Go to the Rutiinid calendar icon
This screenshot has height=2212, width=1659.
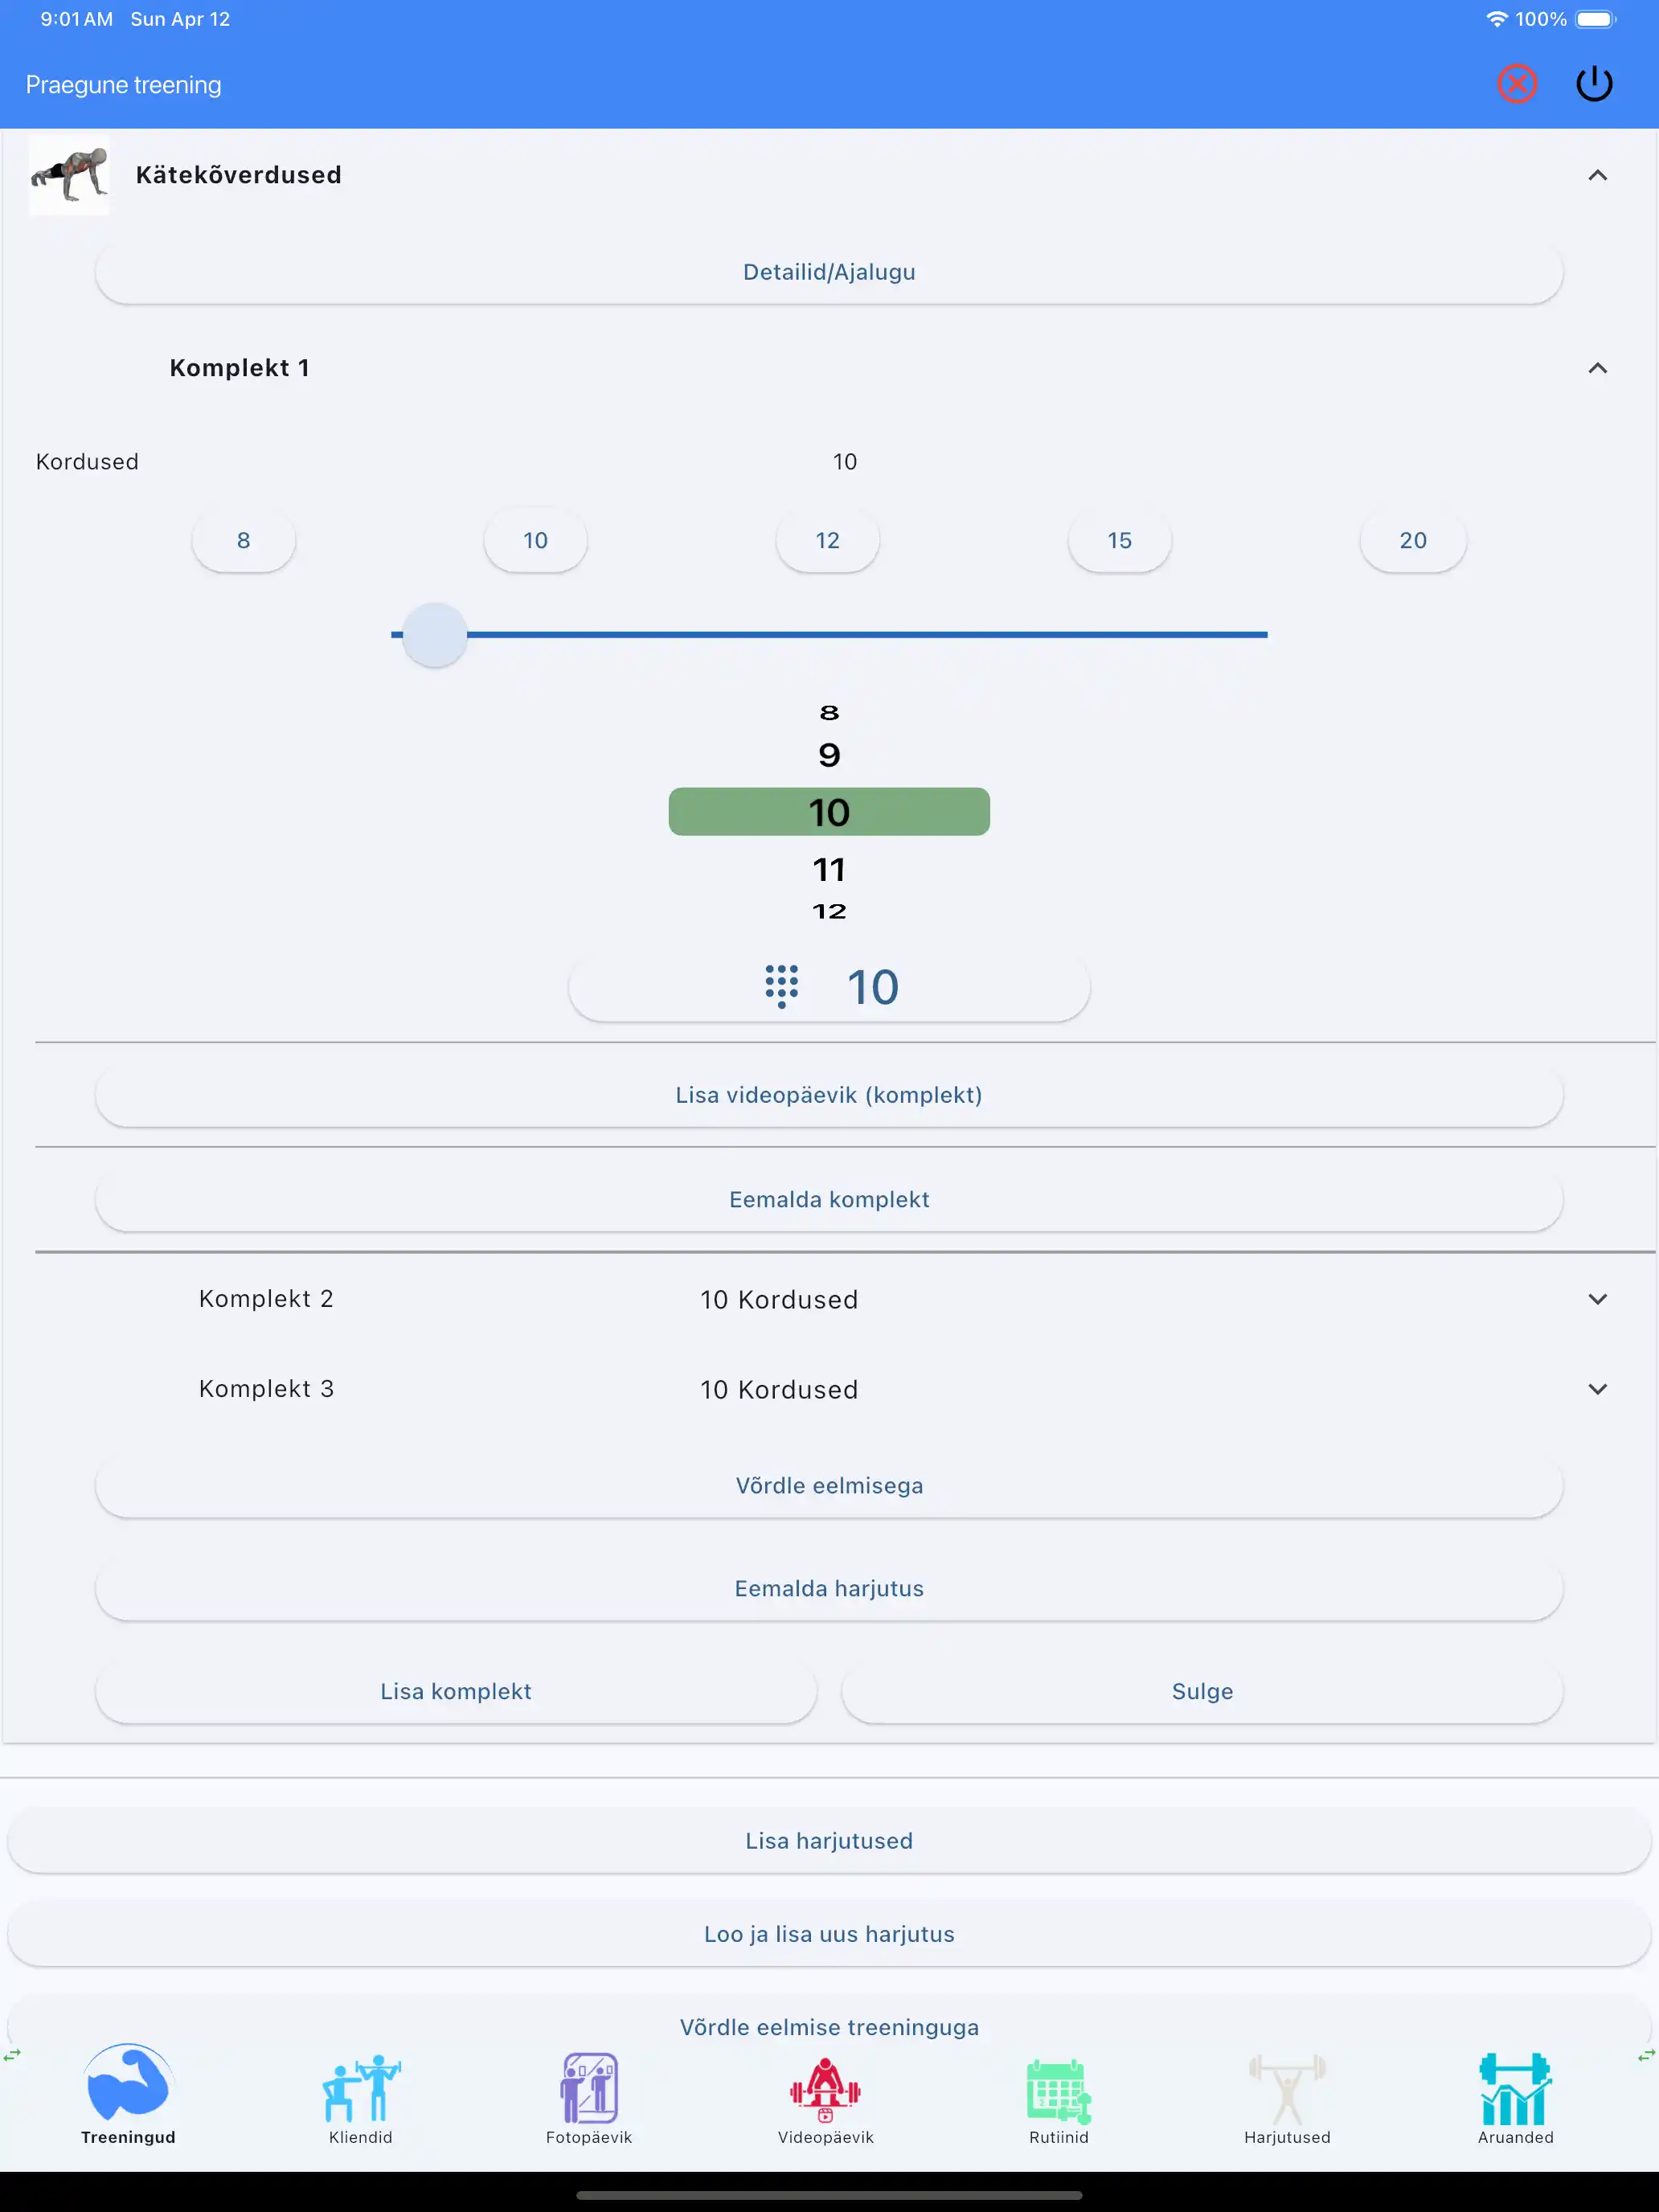click(1058, 2090)
